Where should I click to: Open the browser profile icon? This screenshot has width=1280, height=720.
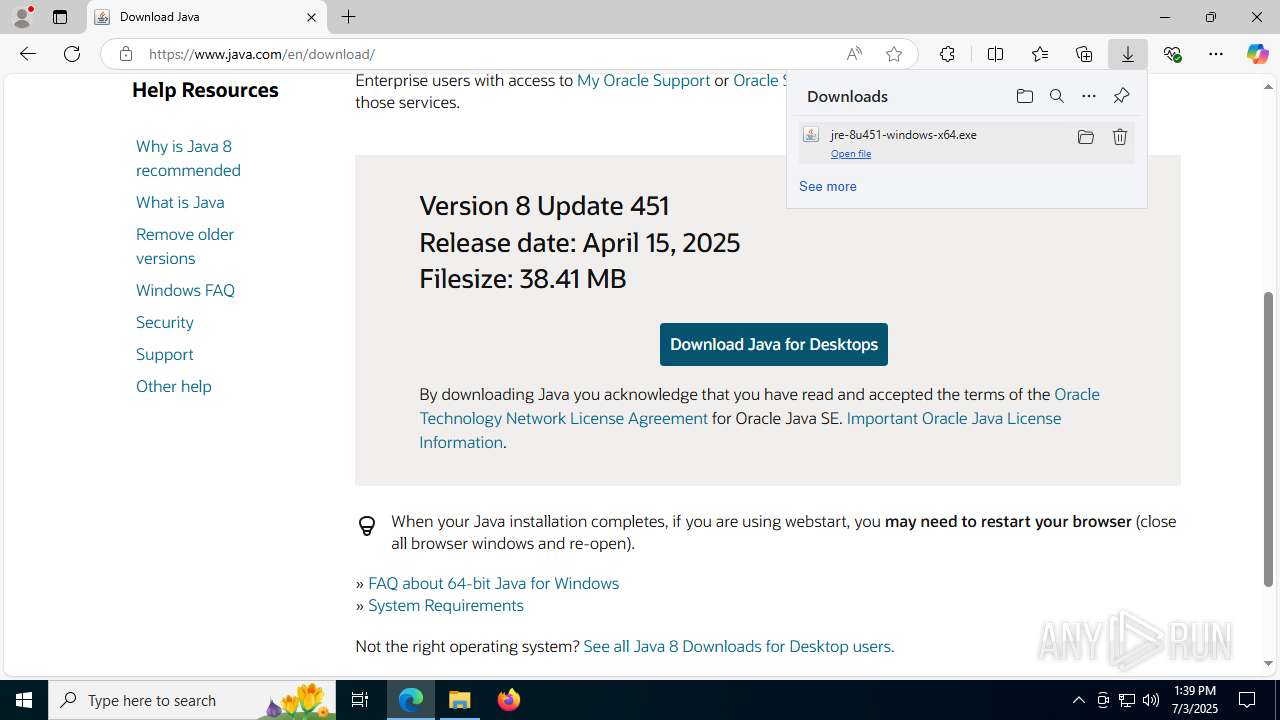click(22, 17)
